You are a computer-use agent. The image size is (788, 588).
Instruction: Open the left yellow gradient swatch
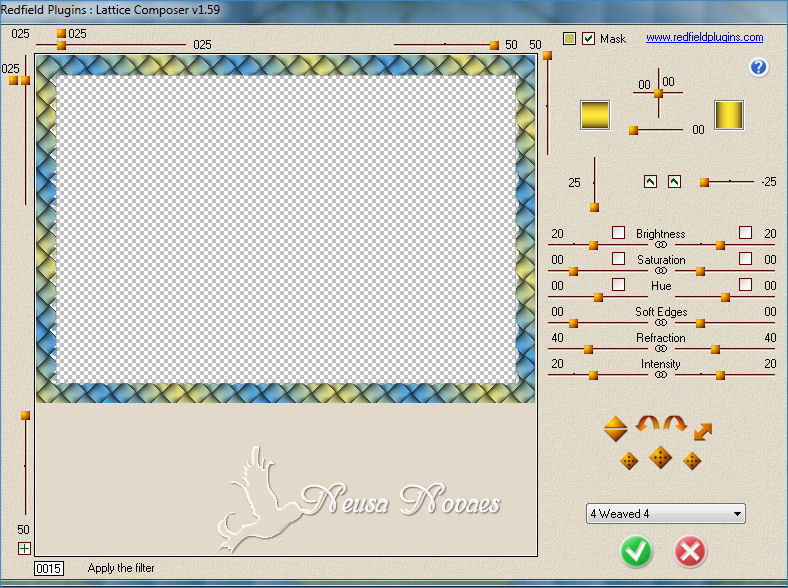(x=595, y=115)
